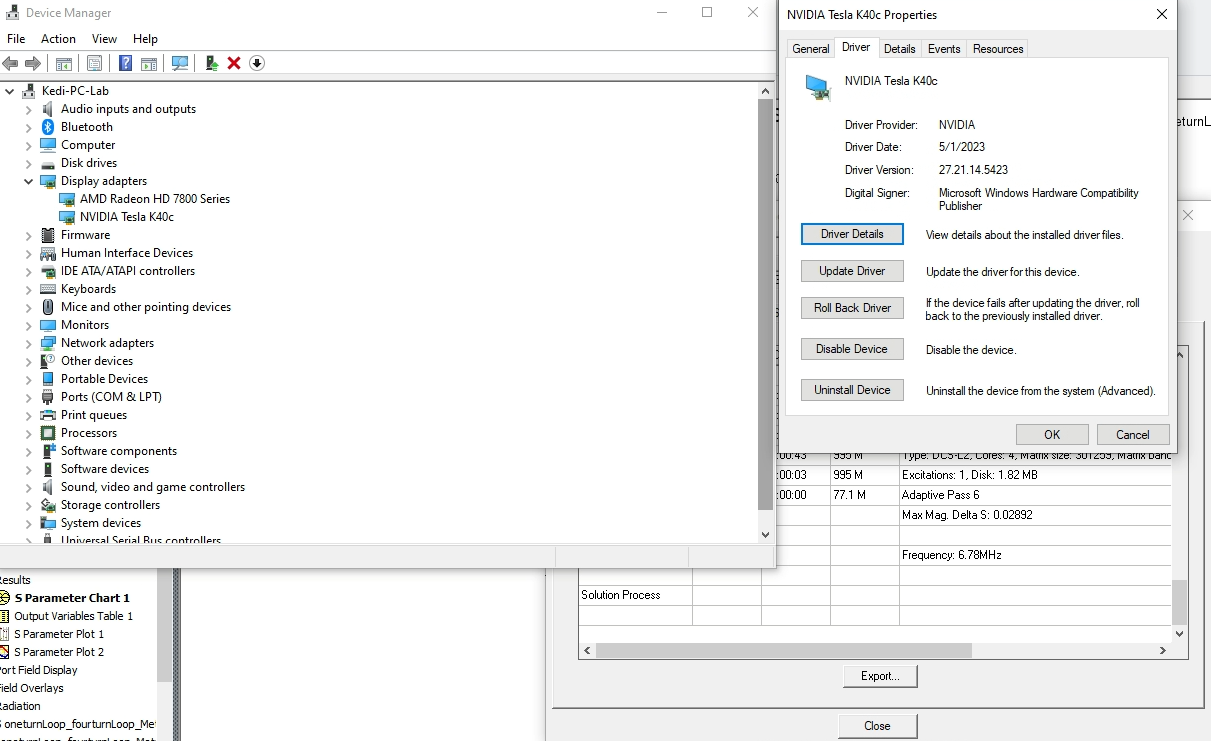
Task: Click the Print queues printer icon
Action: (x=48, y=415)
